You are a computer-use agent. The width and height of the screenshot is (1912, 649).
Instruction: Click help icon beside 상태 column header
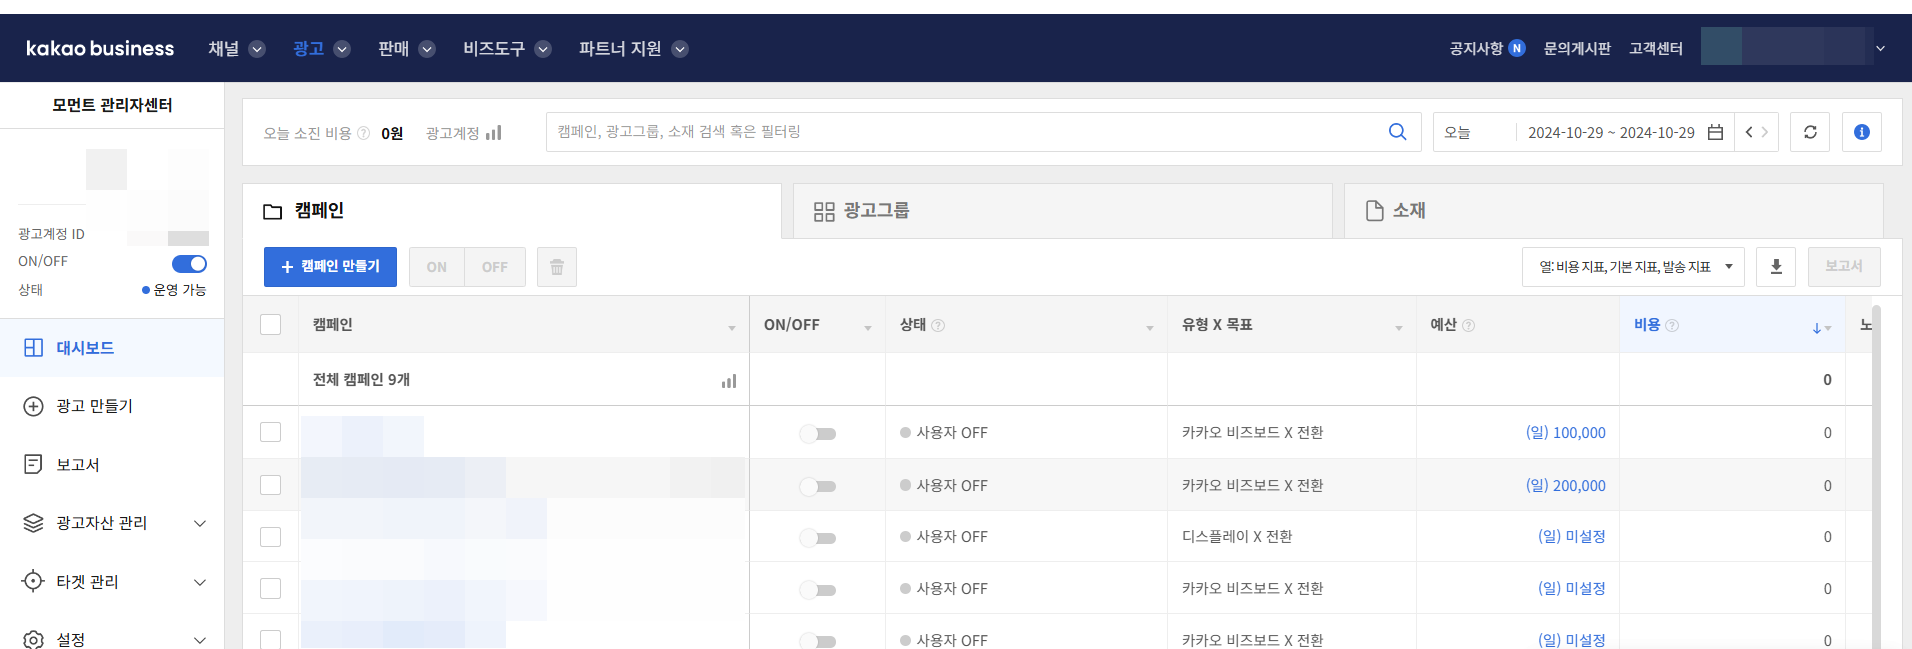coord(938,325)
